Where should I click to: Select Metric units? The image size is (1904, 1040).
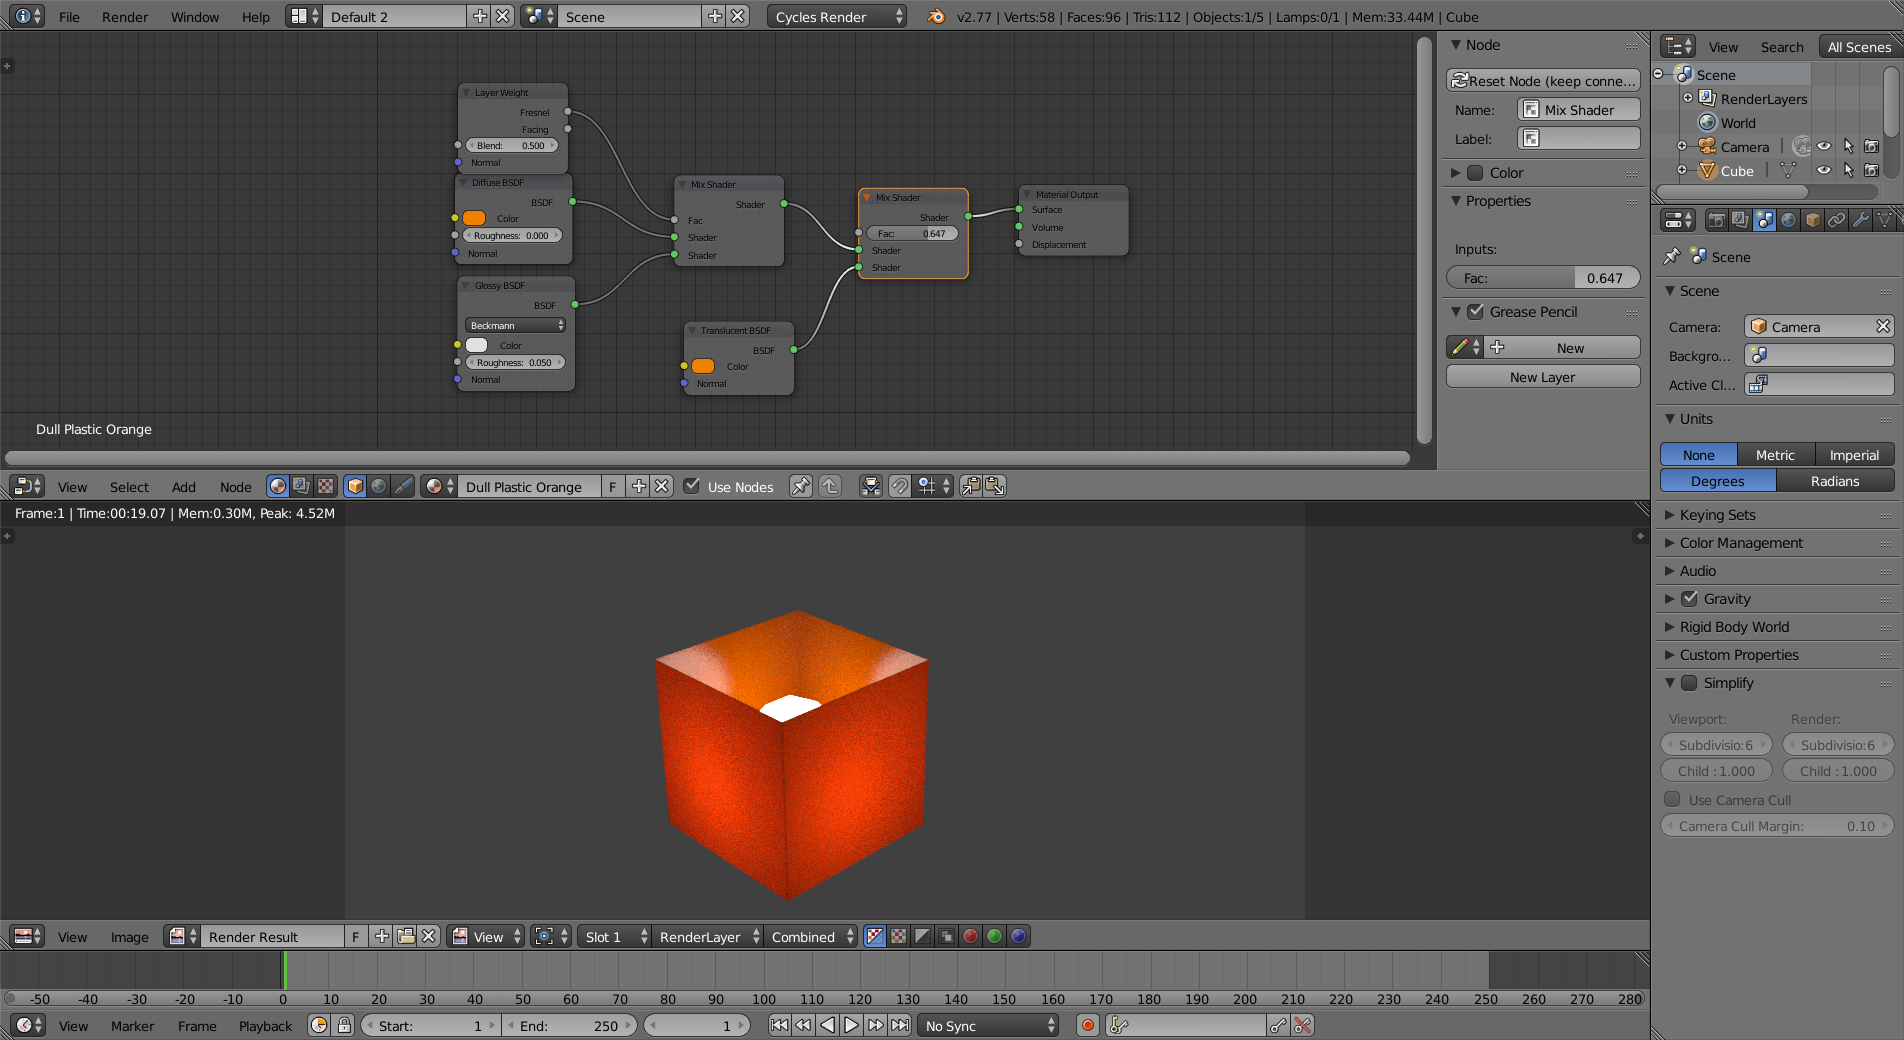(x=1776, y=454)
